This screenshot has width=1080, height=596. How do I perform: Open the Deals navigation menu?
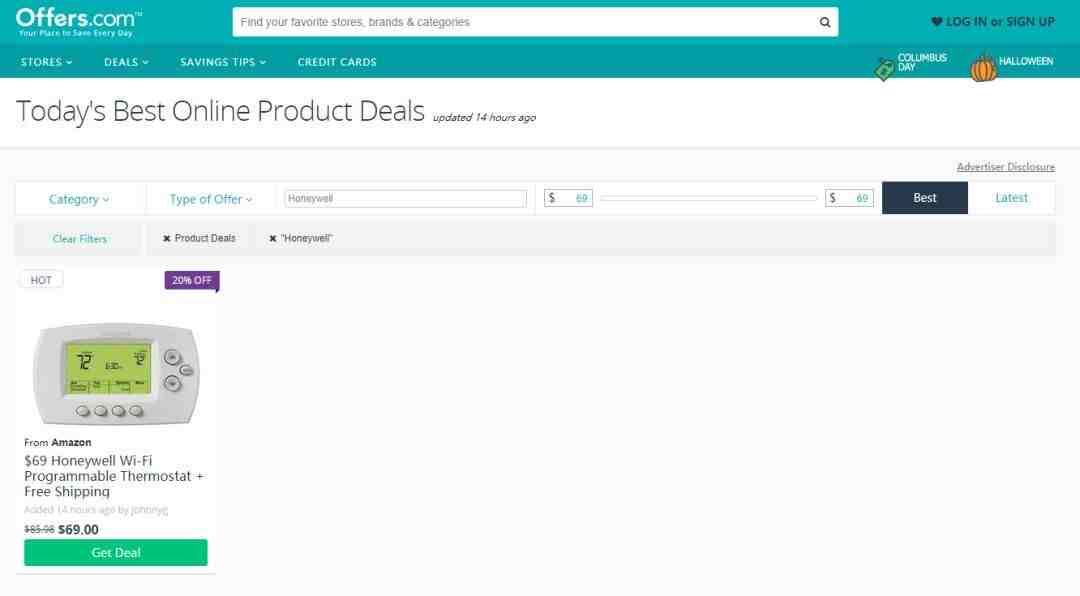[126, 62]
